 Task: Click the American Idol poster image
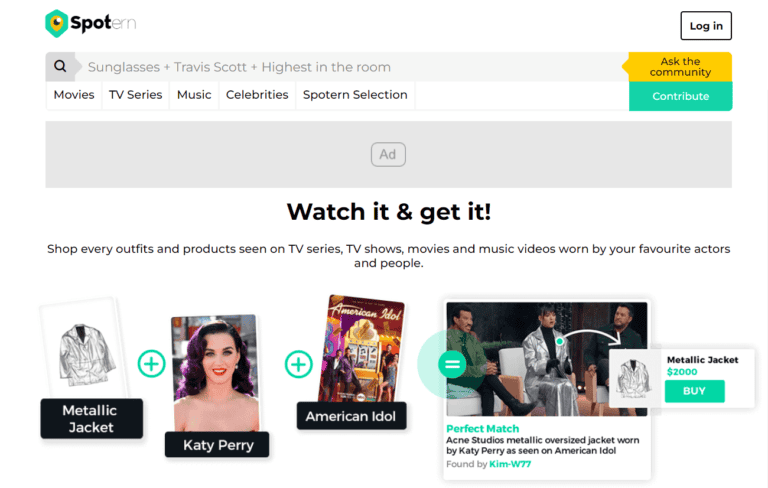tap(361, 349)
